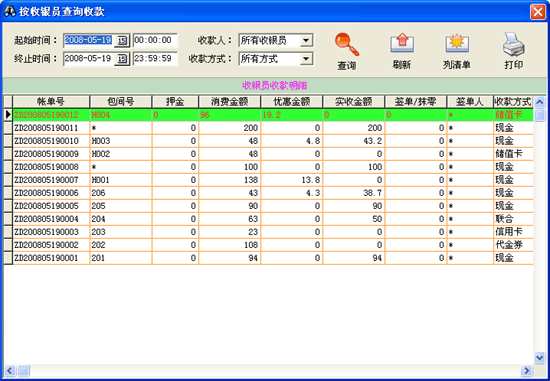Sort by the 帐单号 column header
Screen dimensions: 550x381
point(51,102)
